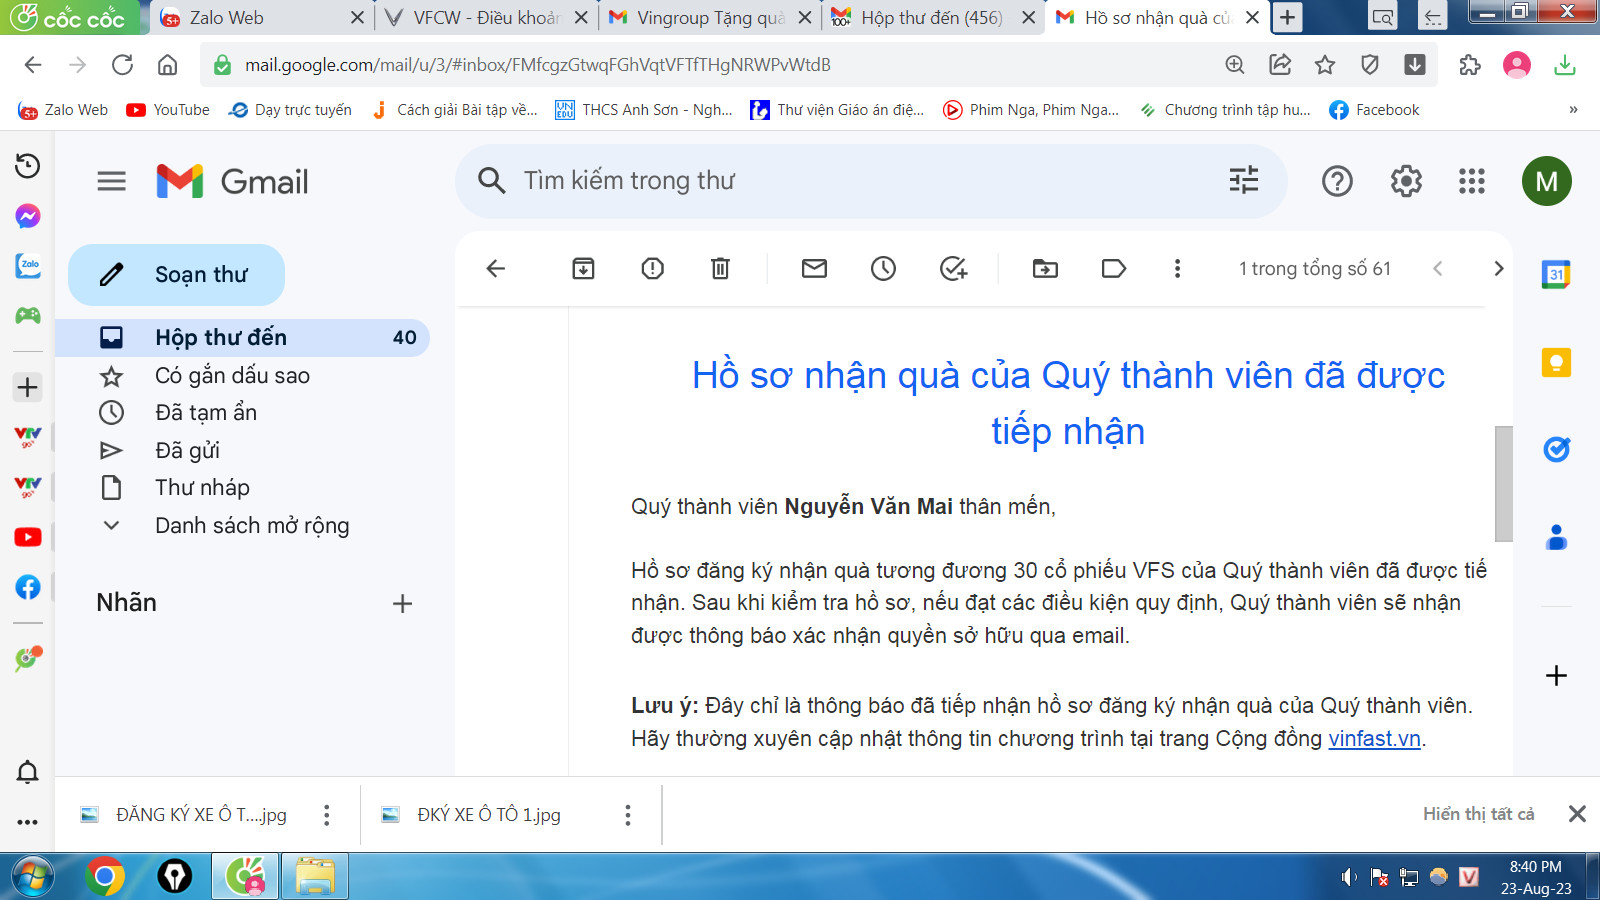
Task: Delete the email with the trash icon
Action: pos(719,268)
